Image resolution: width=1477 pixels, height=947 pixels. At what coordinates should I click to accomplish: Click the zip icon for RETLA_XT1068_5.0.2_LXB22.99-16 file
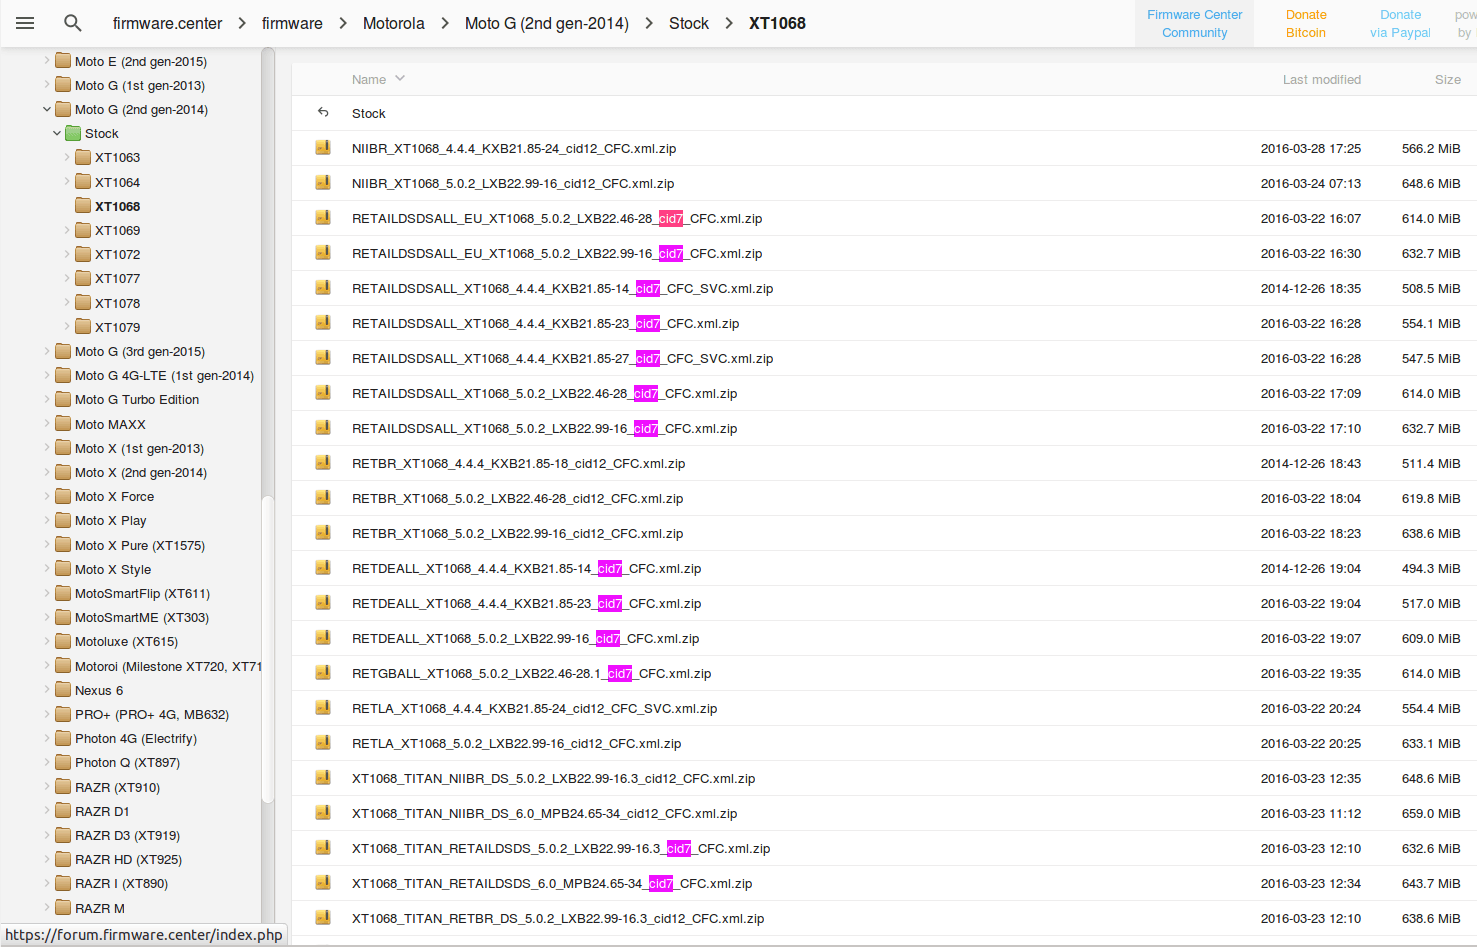coord(323,743)
